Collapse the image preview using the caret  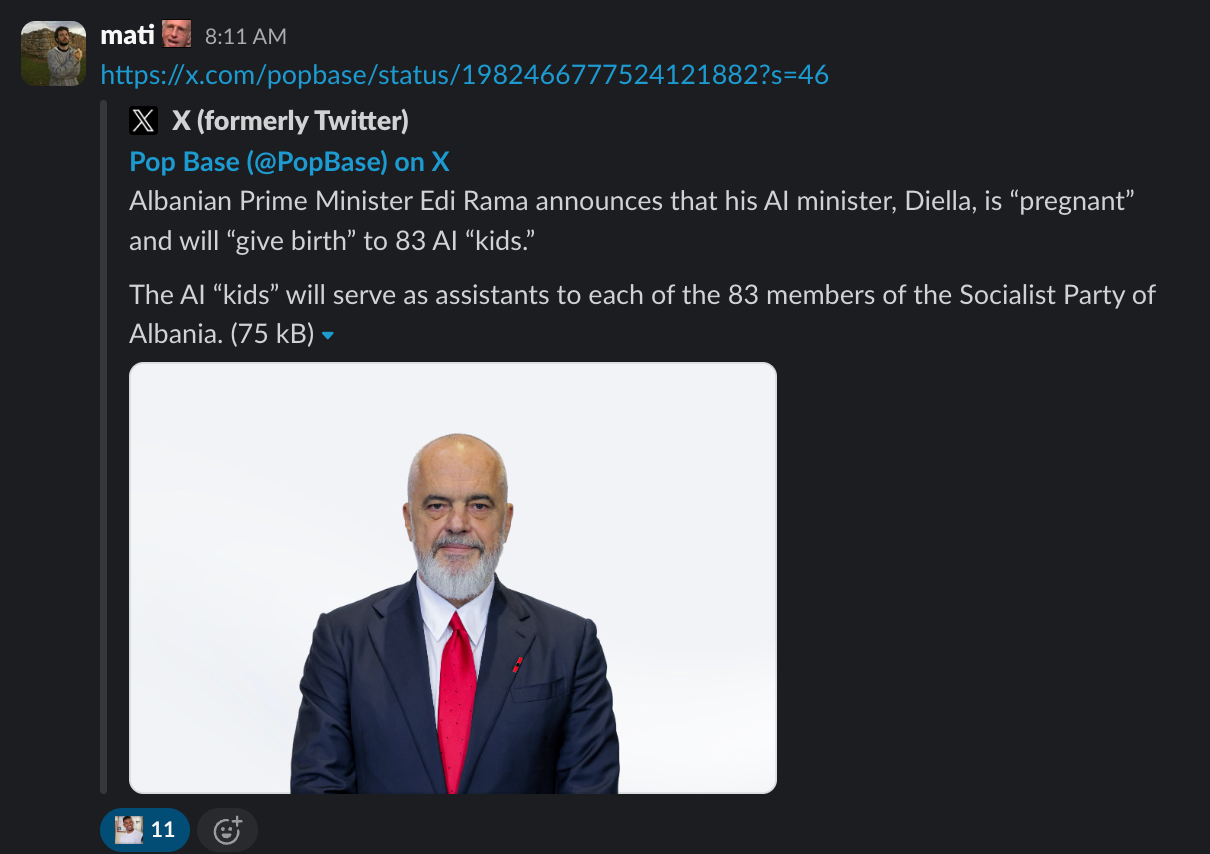[328, 336]
